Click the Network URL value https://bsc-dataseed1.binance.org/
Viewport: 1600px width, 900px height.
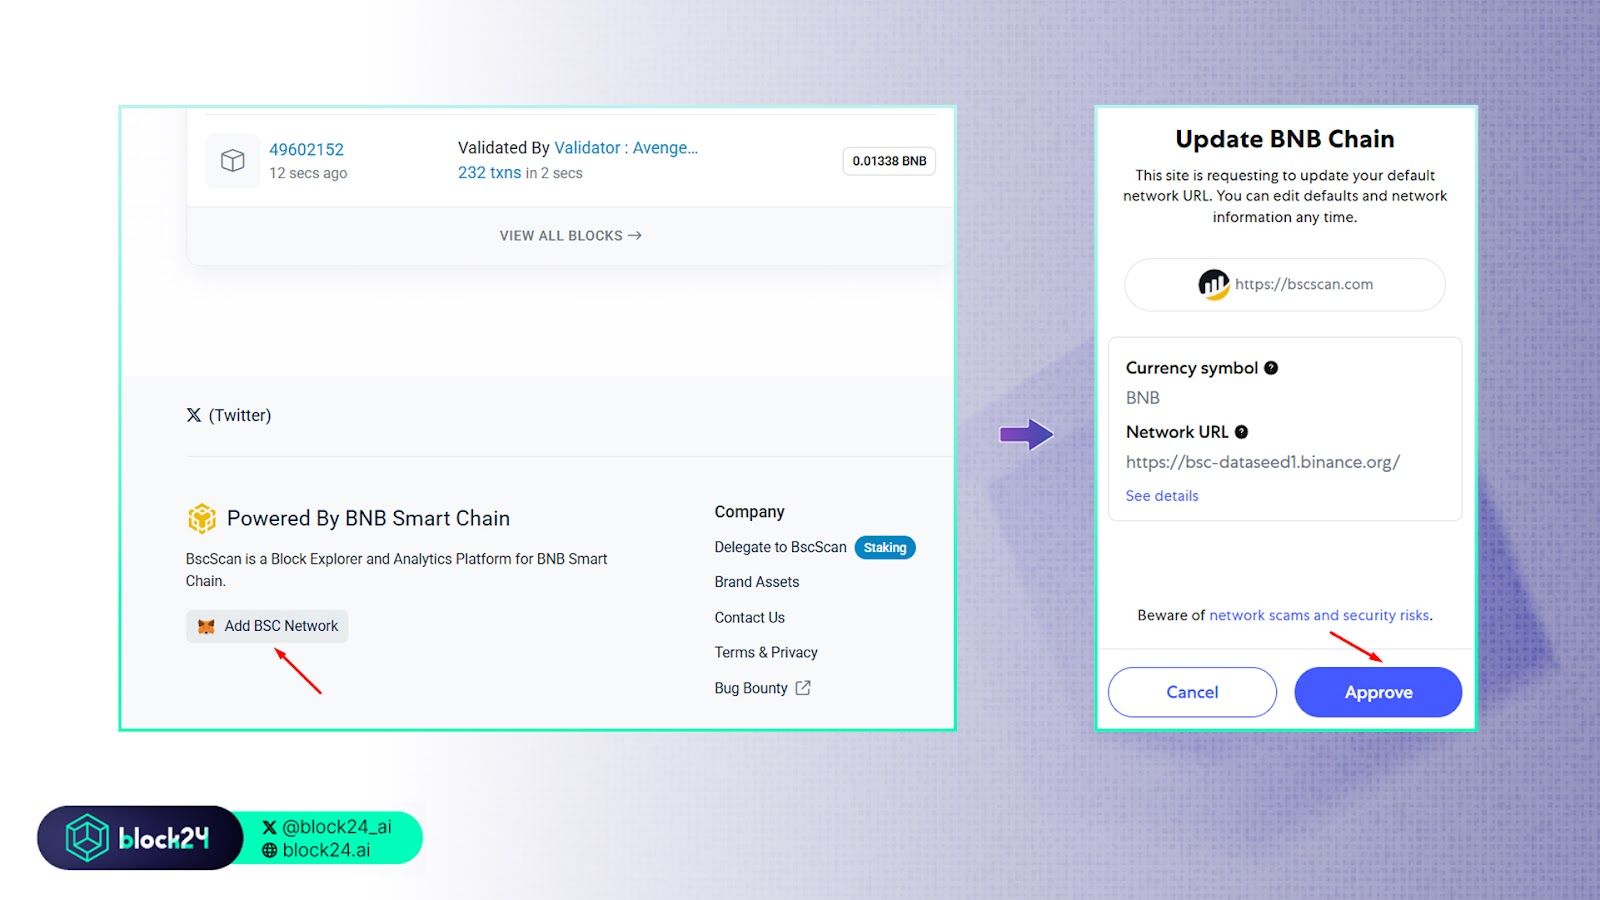click(x=1262, y=462)
